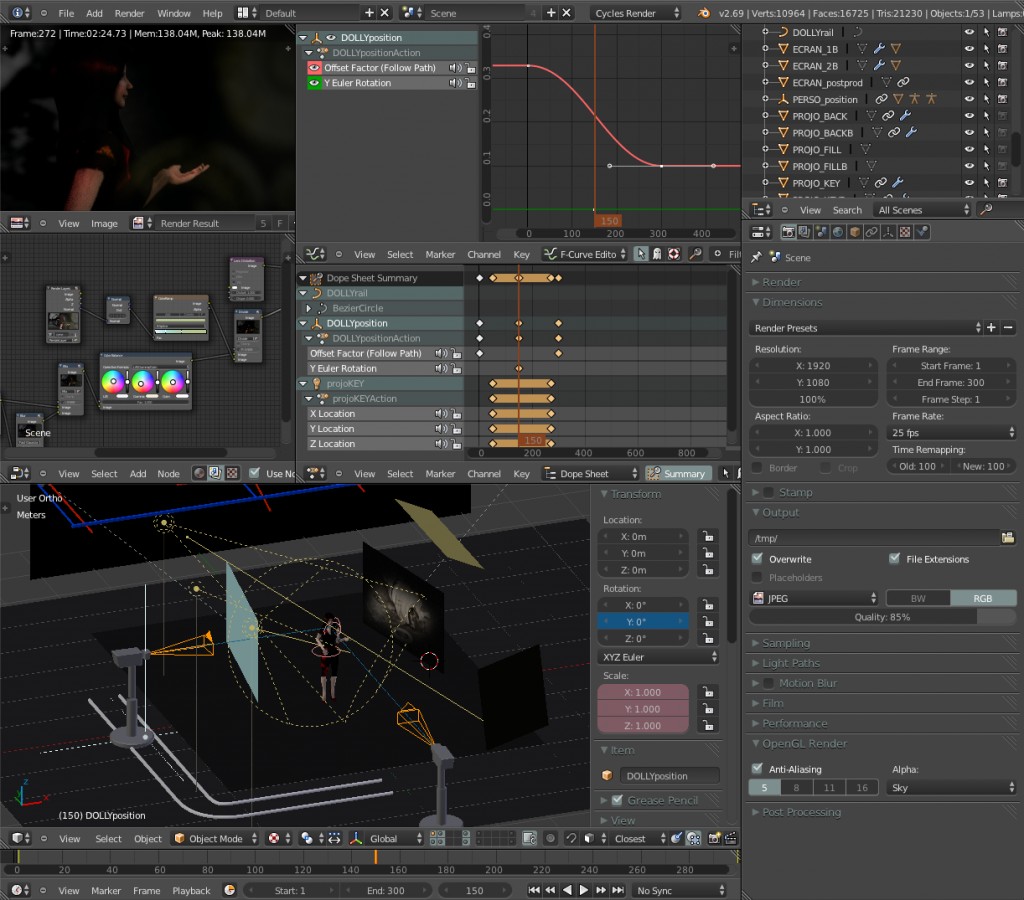Hide PROJO_FILL using its eye icon
1024x900 pixels.
pos(969,148)
